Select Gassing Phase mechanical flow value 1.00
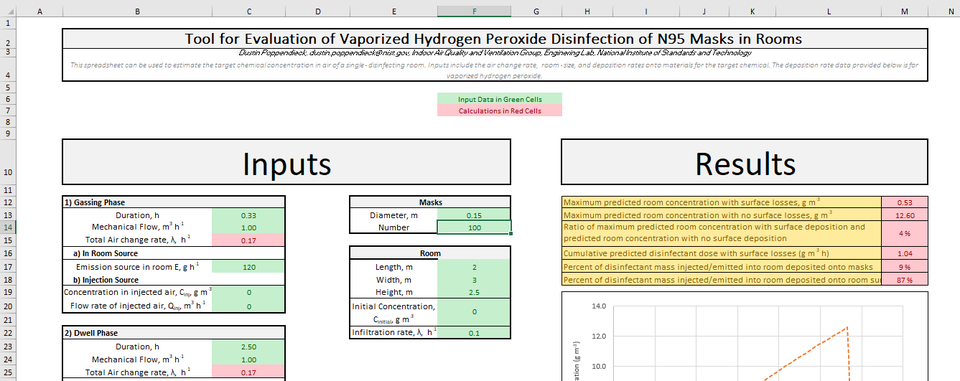 248,227
